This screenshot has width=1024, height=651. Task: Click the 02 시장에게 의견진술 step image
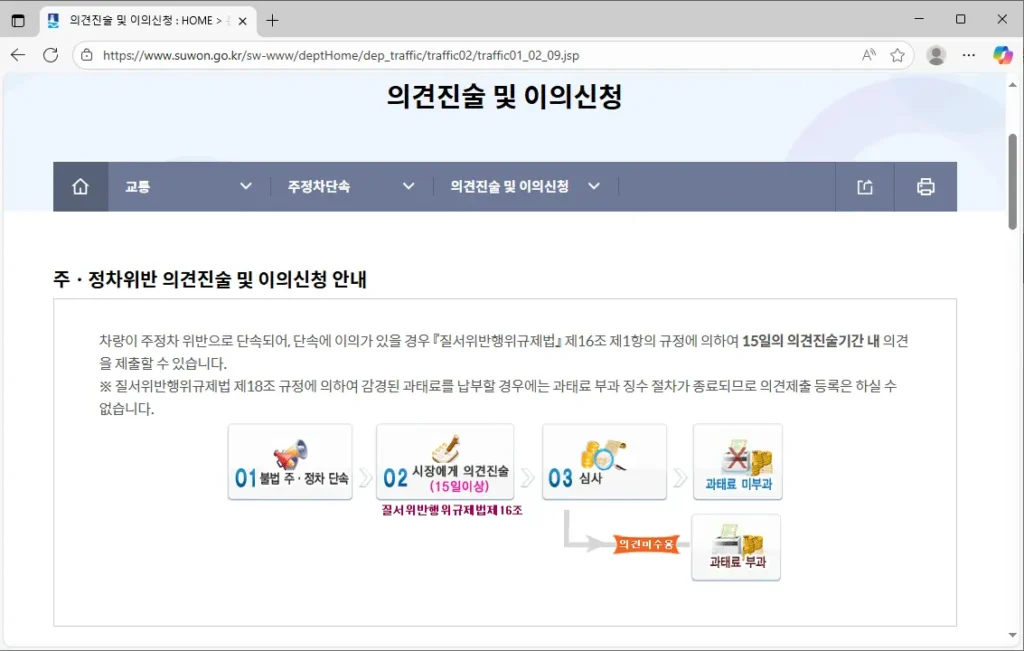pos(445,462)
